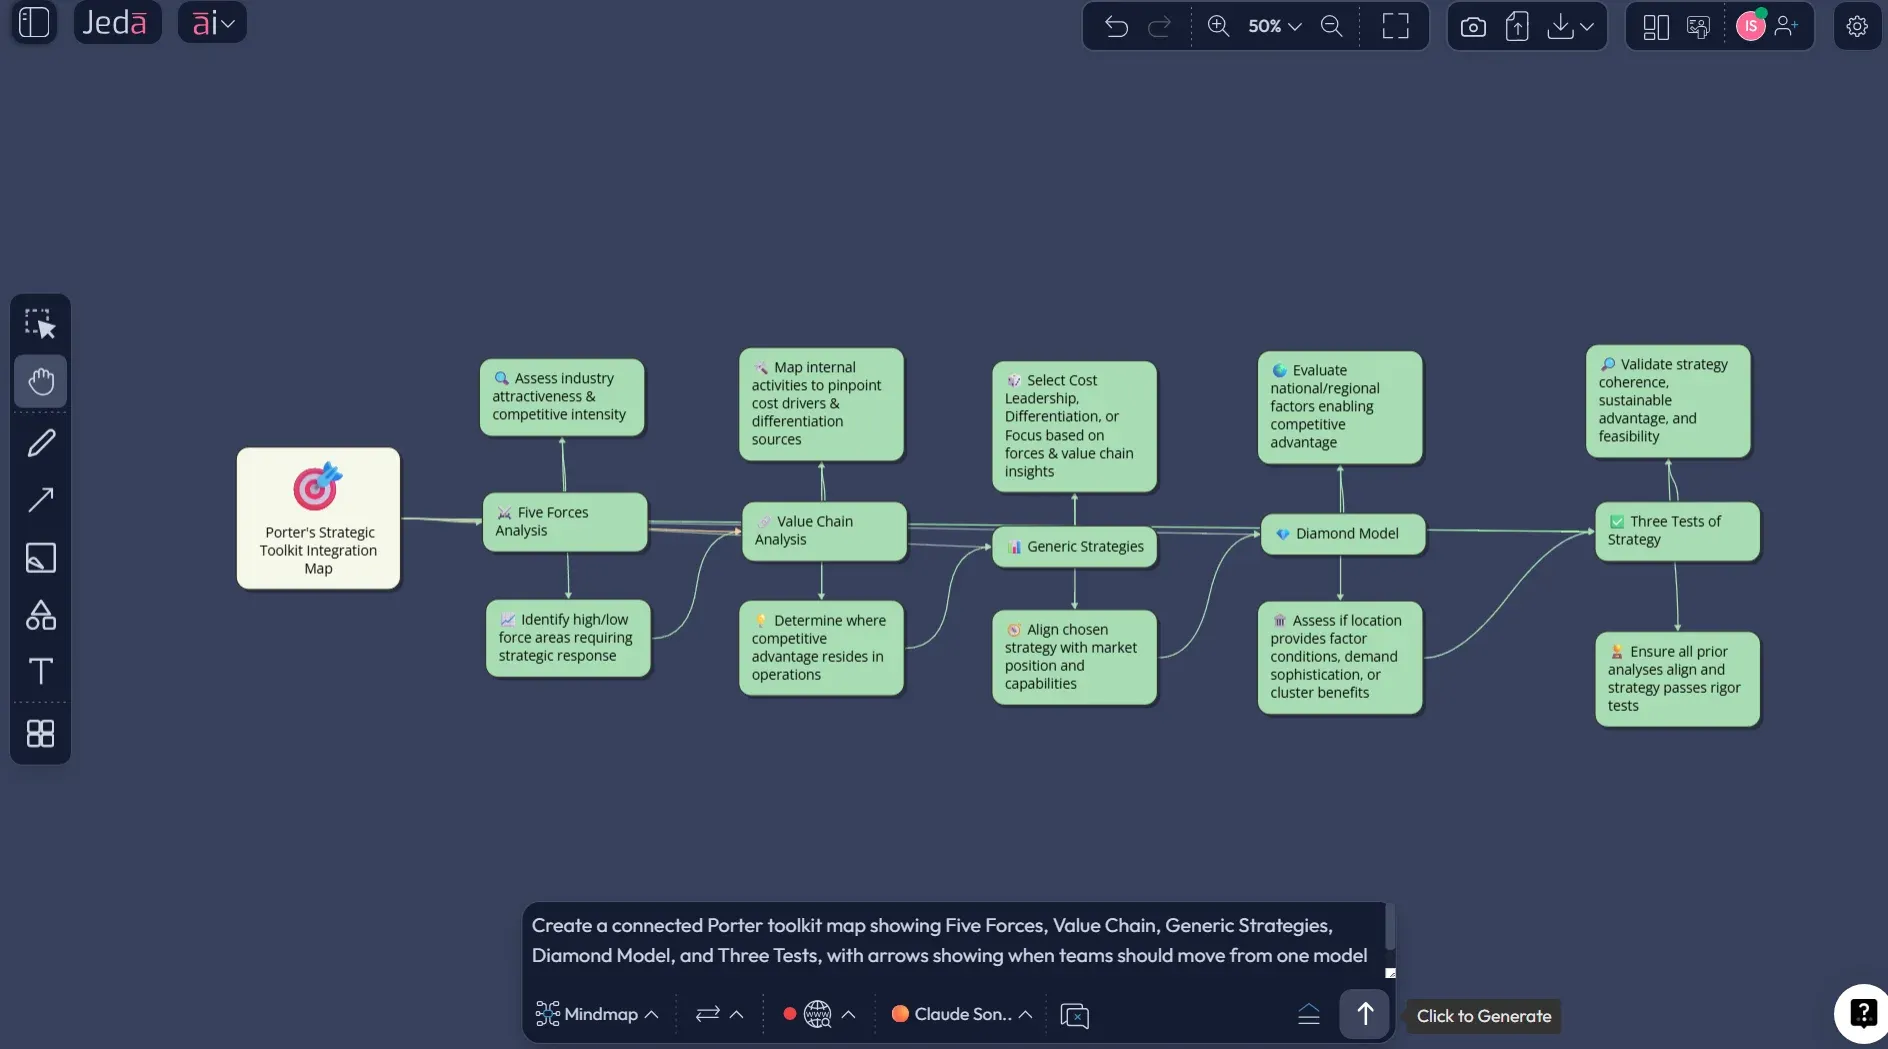Select the Pen drawing tool

click(x=40, y=442)
